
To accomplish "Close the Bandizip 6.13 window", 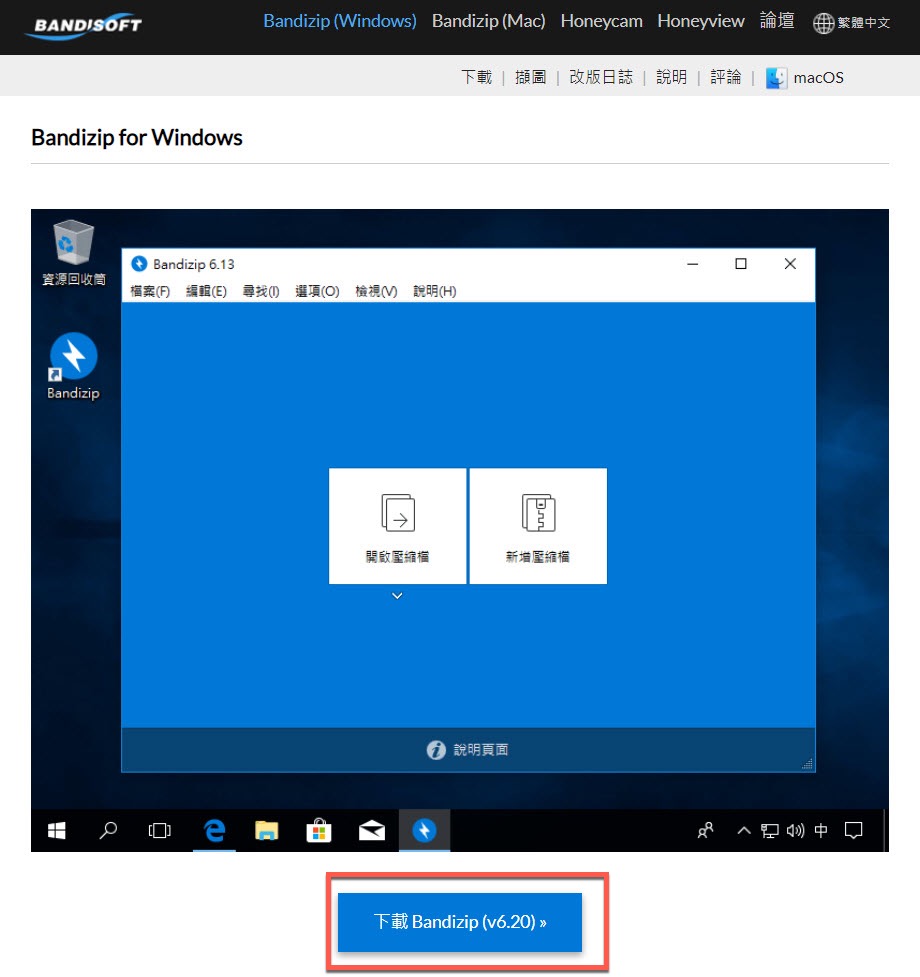I will coord(790,264).
